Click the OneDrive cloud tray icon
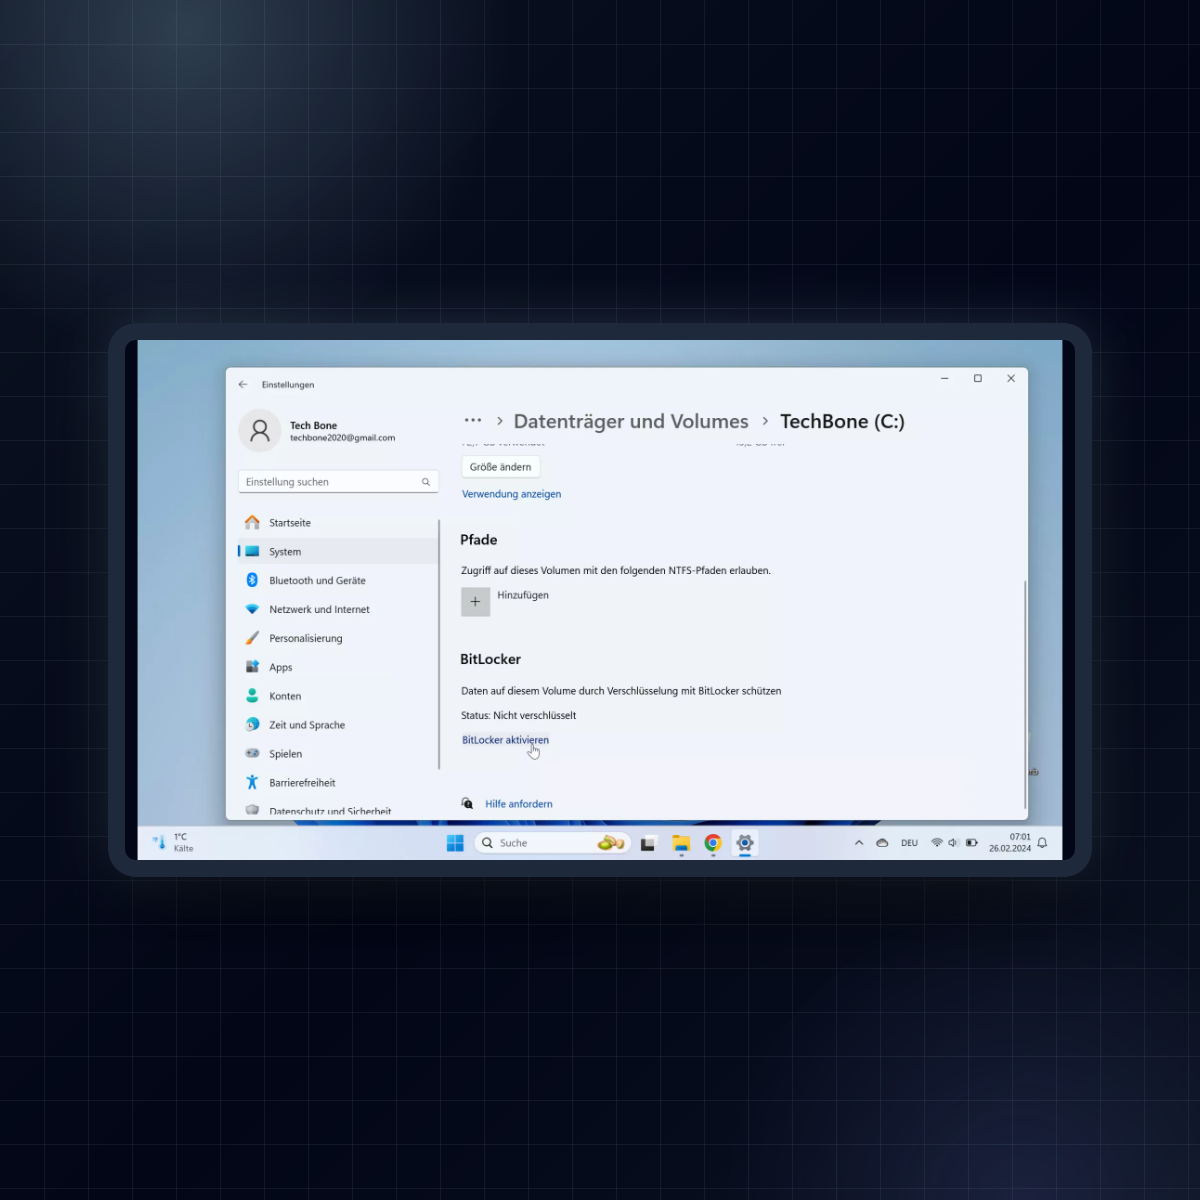The width and height of the screenshot is (1200, 1200). tap(882, 843)
